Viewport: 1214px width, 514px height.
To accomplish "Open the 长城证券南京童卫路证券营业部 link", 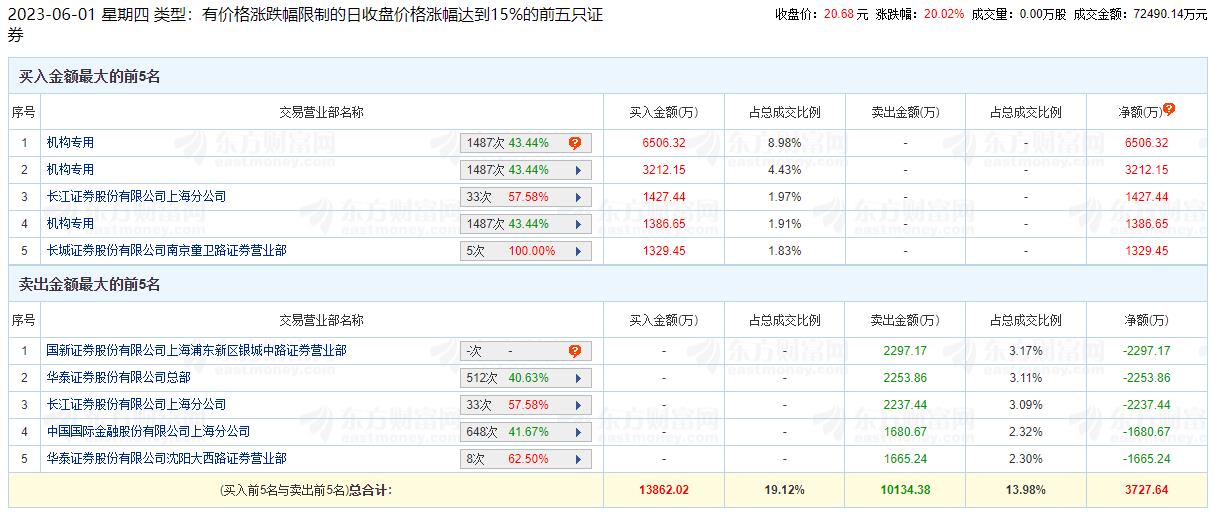I will pos(166,251).
